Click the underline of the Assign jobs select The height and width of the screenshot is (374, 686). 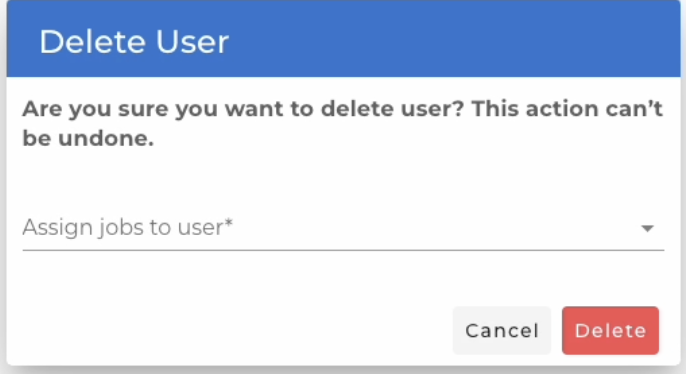click(x=343, y=250)
